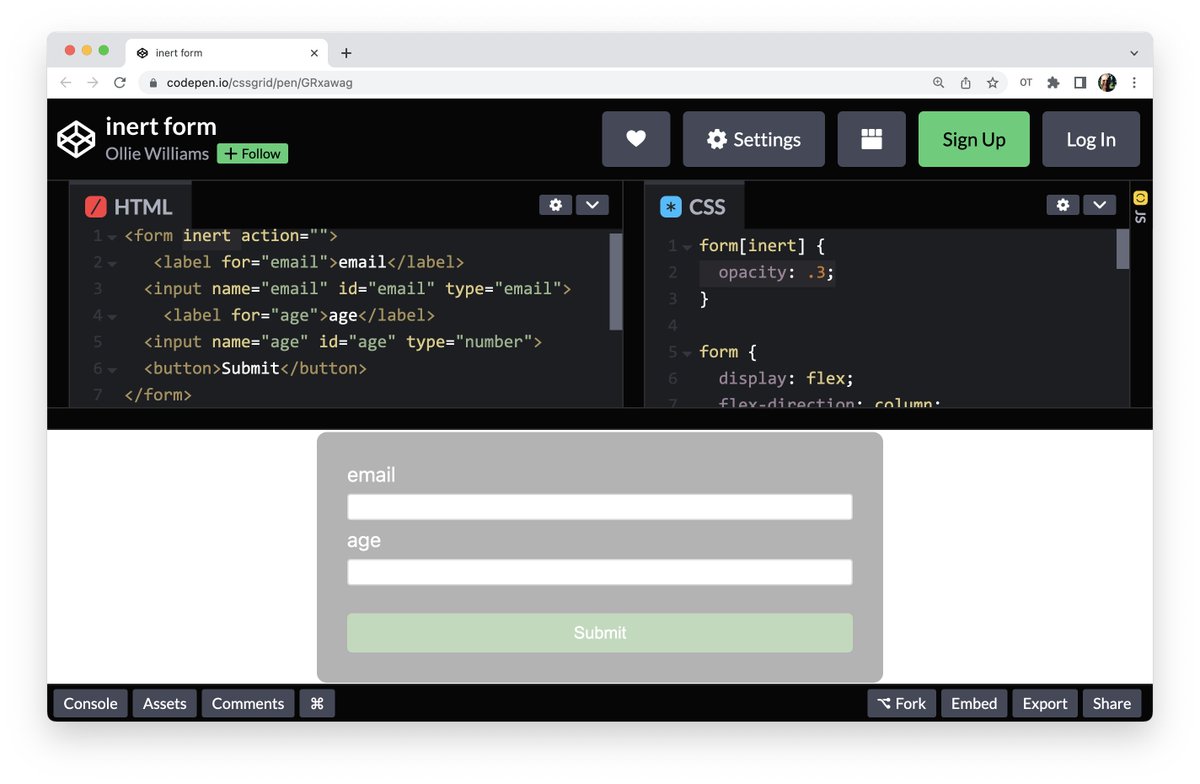The image size is (1200, 784).
Task: Expand the HTML editor dropdown chevron
Action: [592, 205]
